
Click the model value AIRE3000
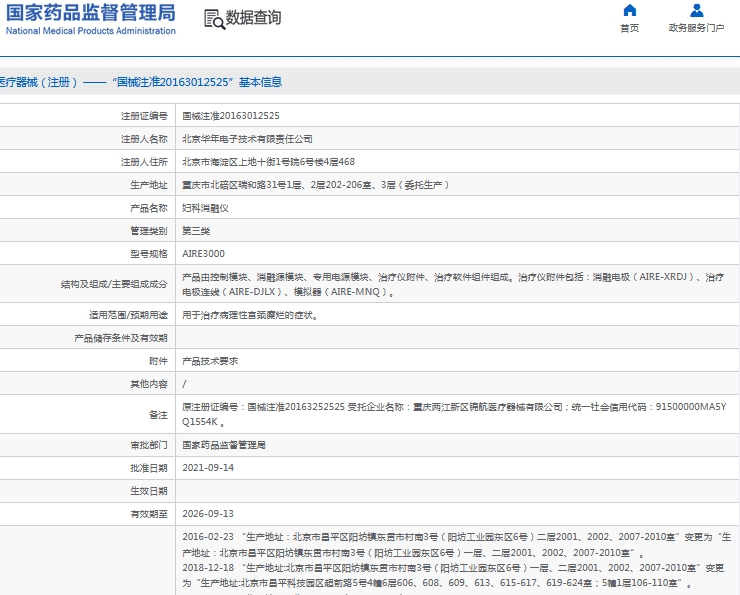click(203, 254)
